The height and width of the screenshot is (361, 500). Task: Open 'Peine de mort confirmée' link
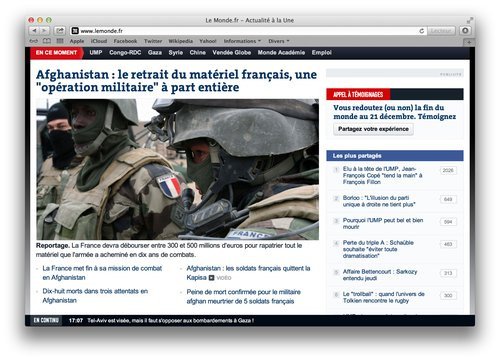click(x=243, y=296)
